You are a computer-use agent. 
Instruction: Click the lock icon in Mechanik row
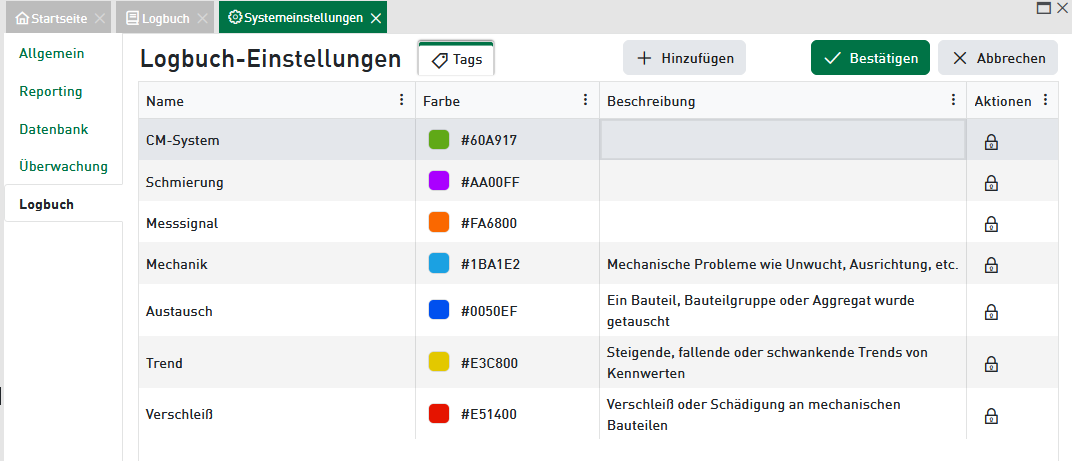tap(991, 265)
